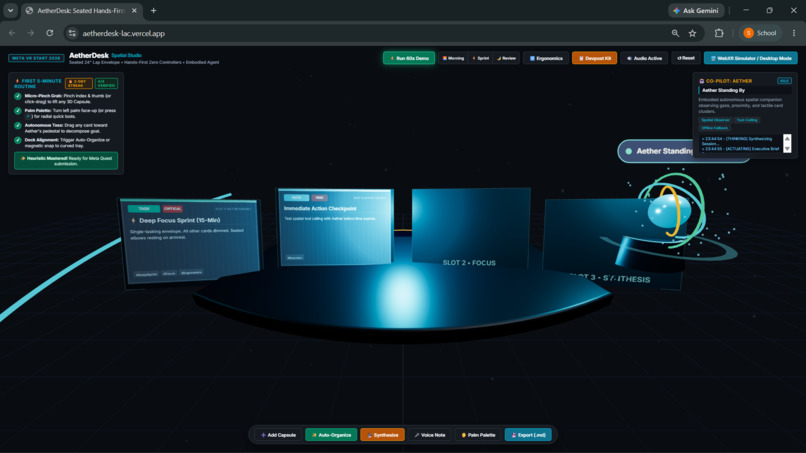Click the Co-Pilot Aether robot icon
The height and width of the screenshot is (453, 806).
(702, 81)
